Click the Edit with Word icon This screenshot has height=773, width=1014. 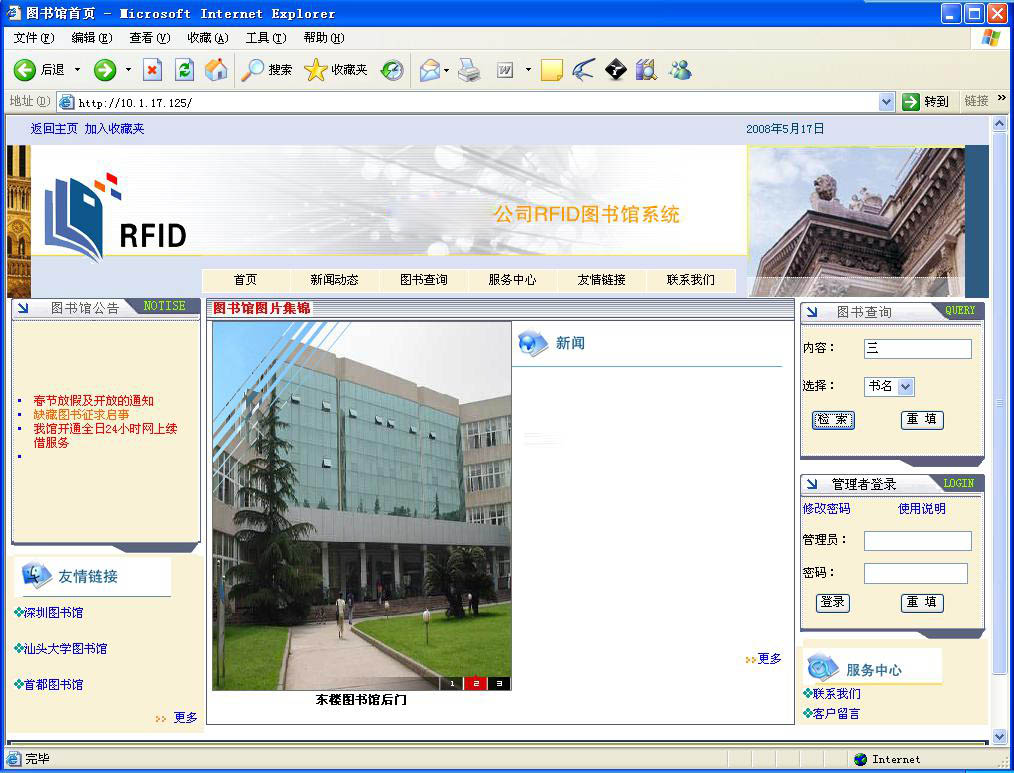click(x=505, y=70)
